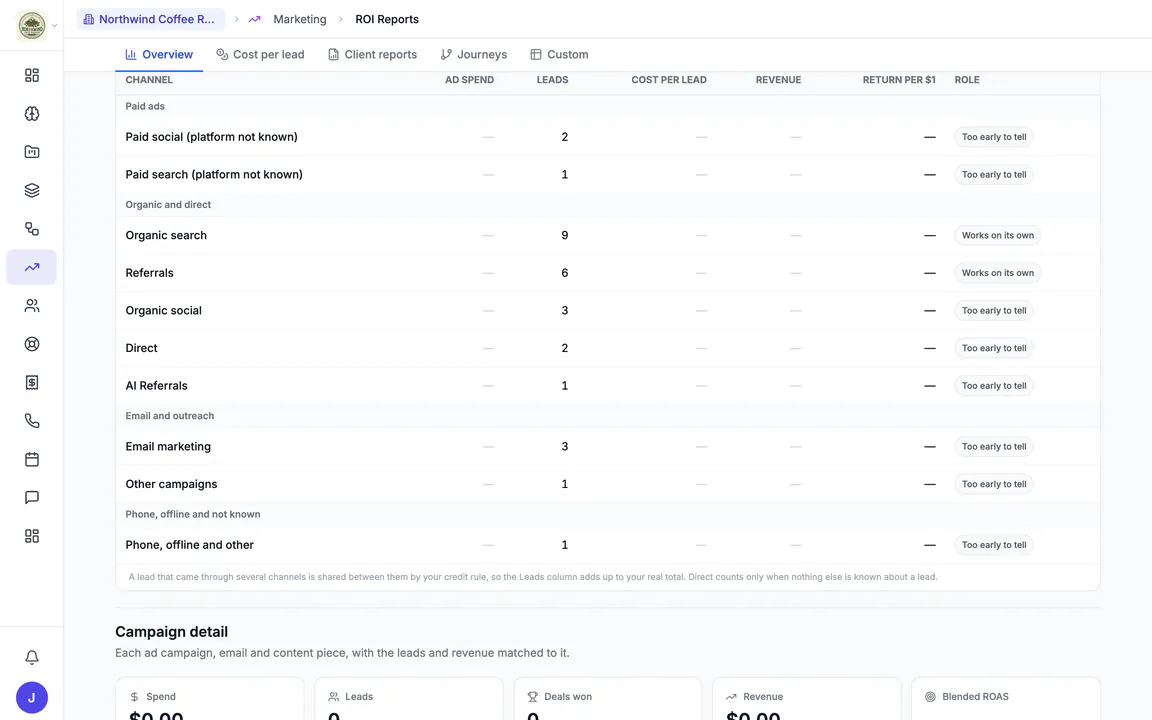1152x720 pixels.
Task: Switch to the Cost per lead tab
Action: tap(260, 54)
